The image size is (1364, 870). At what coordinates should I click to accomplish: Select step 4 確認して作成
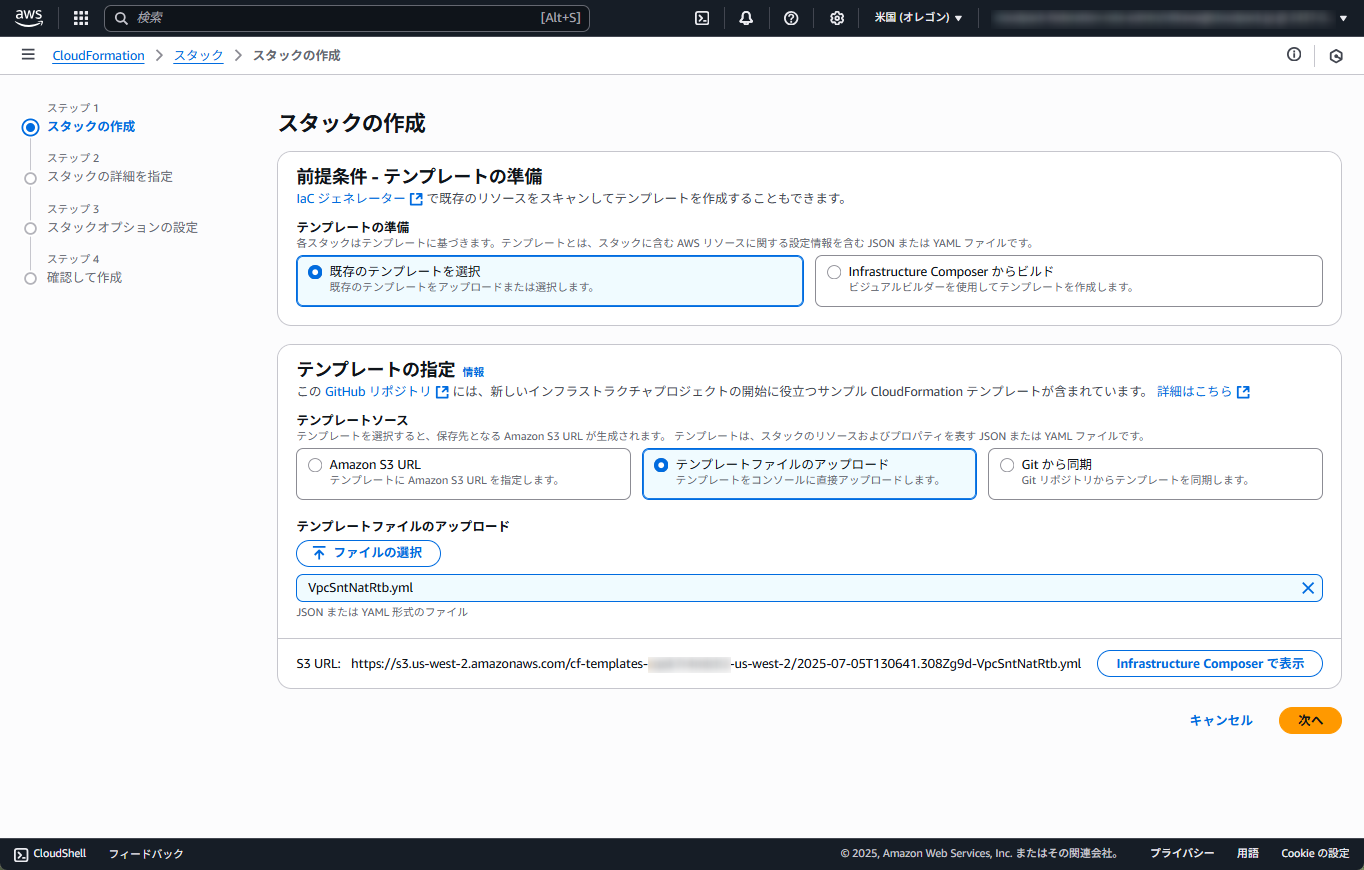point(84,278)
